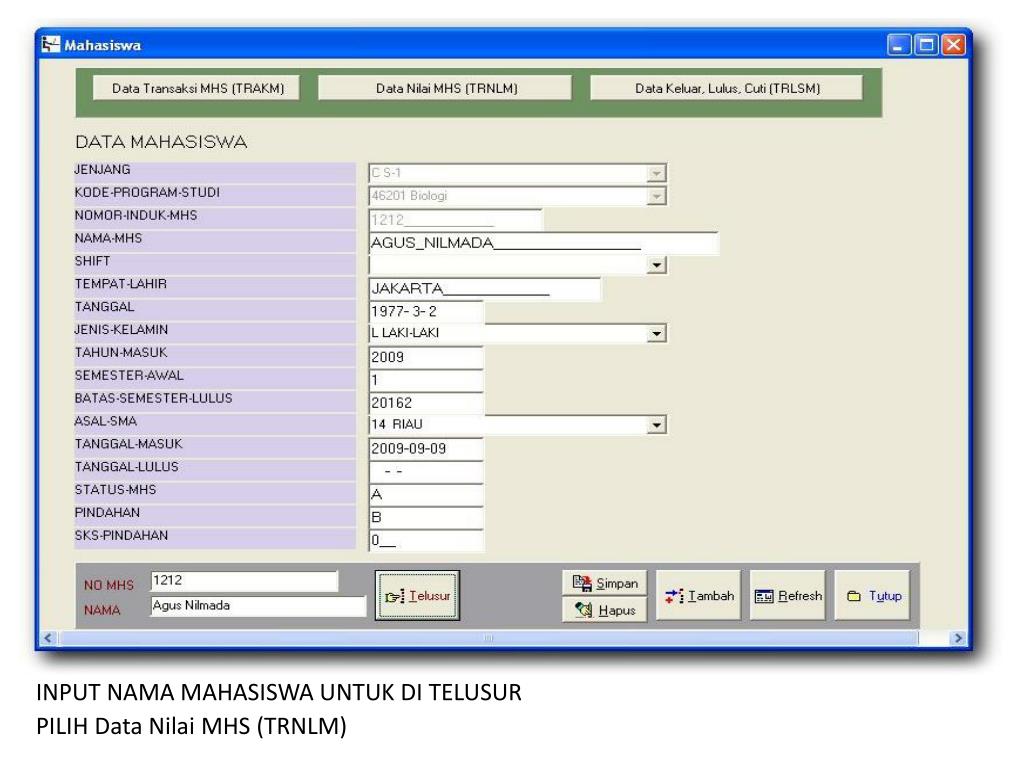This screenshot has height=768, width=1024.
Task: Click the NAMA search field Agus Nilmada
Action: pyautogui.click(x=258, y=606)
